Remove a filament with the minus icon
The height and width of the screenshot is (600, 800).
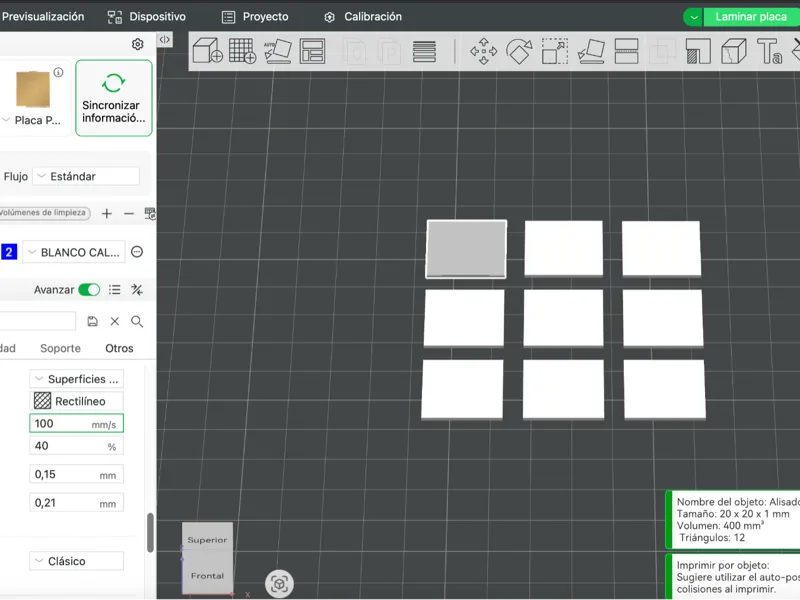pos(129,213)
